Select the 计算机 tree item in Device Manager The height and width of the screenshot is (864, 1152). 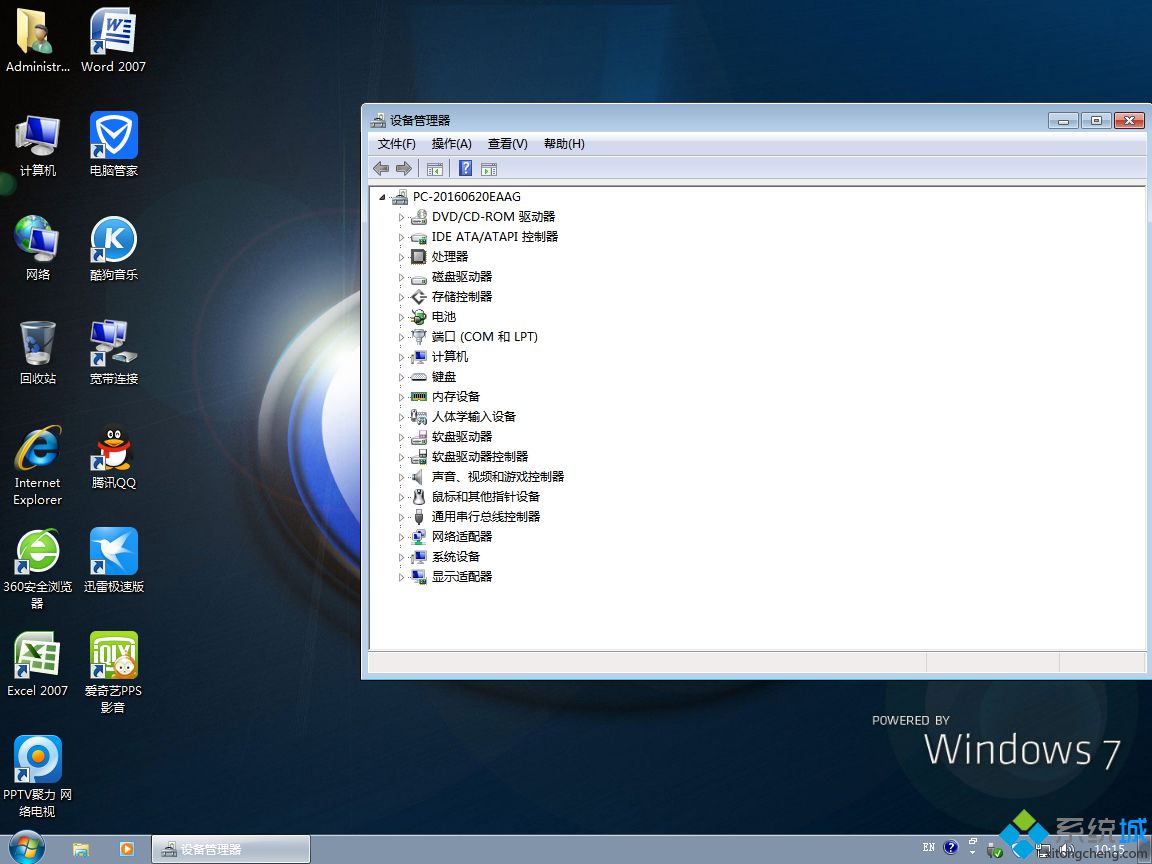(x=450, y=357)
